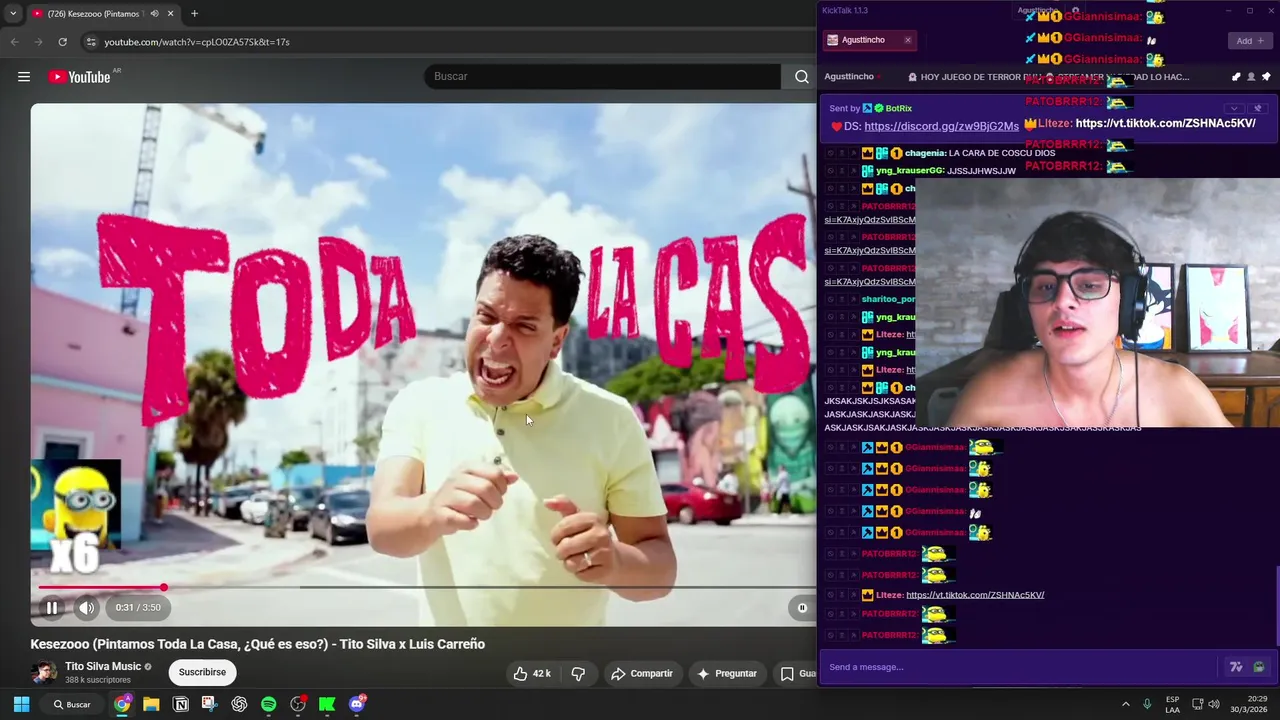Go forward in Chrome
This screenshot has width=1280, height=720.
[38, 41]
